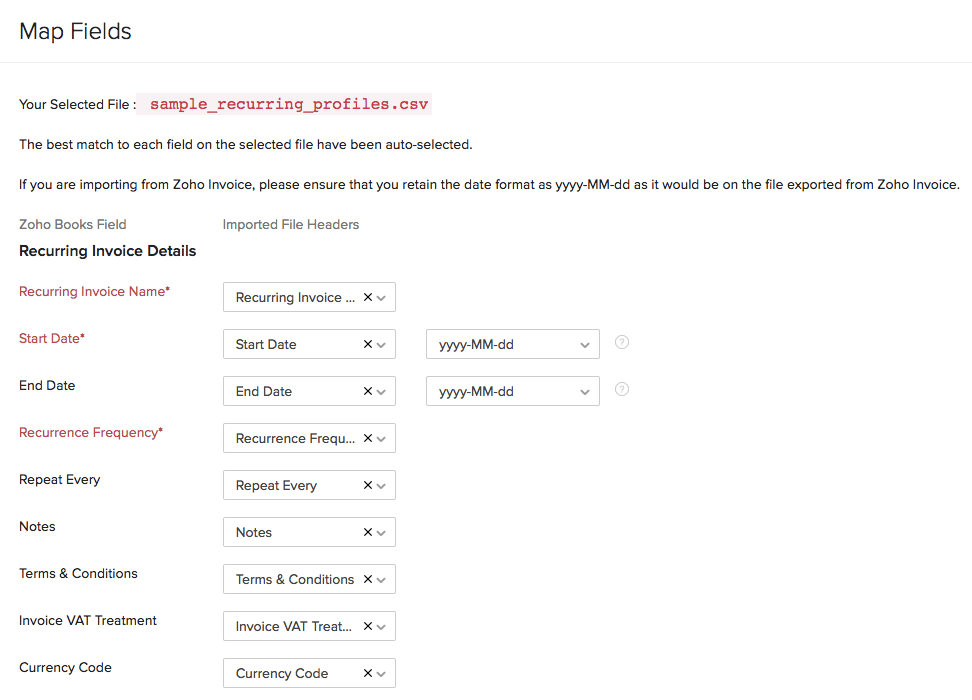Open the End Date date-format dropdown
The height and width of the screenshot is (700, 972).
[512, 391]
